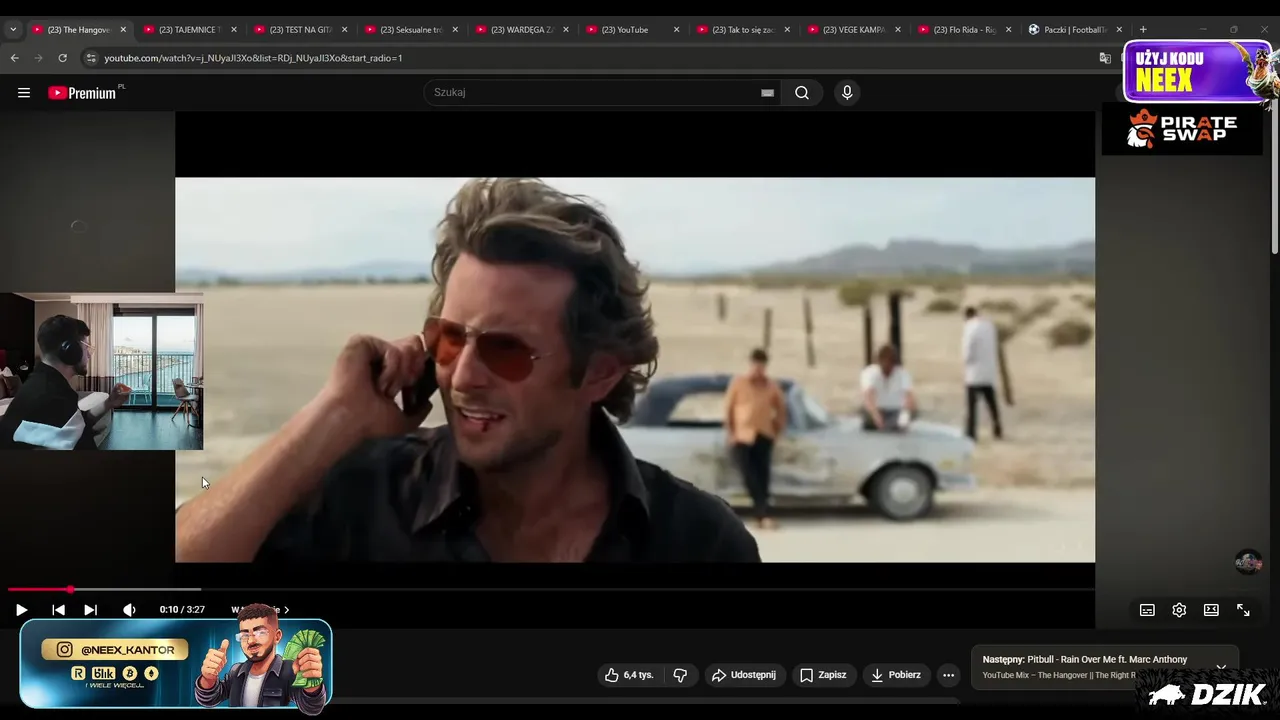Share video via Udostępnij button
Viewport: 1280px width, 720px height.
pyautogui.click(x=744, y=675)
